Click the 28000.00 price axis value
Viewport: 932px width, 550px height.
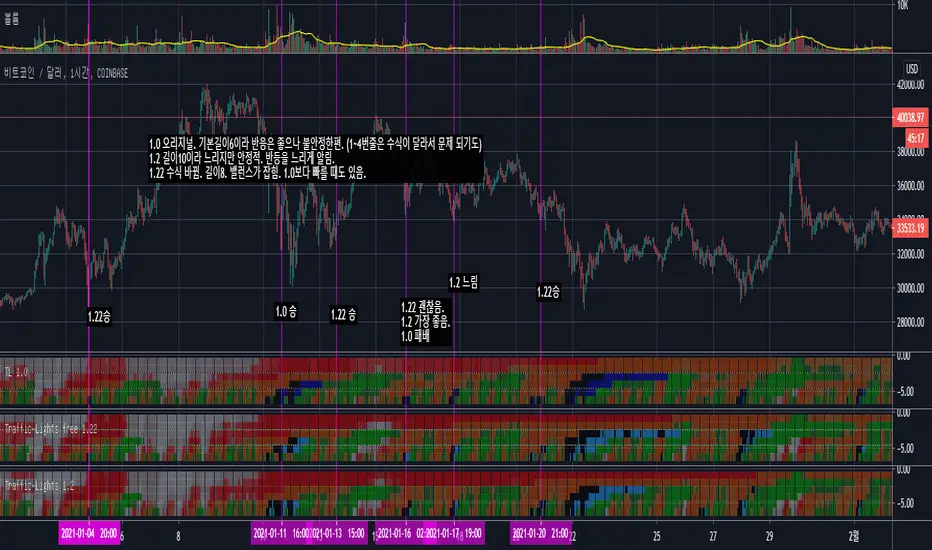click(x=910, y=322)
